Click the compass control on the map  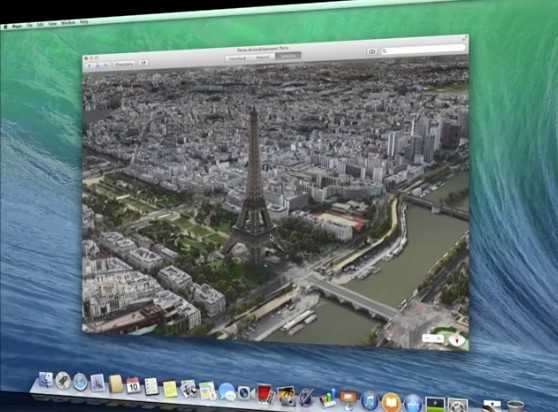coord(458,340)
